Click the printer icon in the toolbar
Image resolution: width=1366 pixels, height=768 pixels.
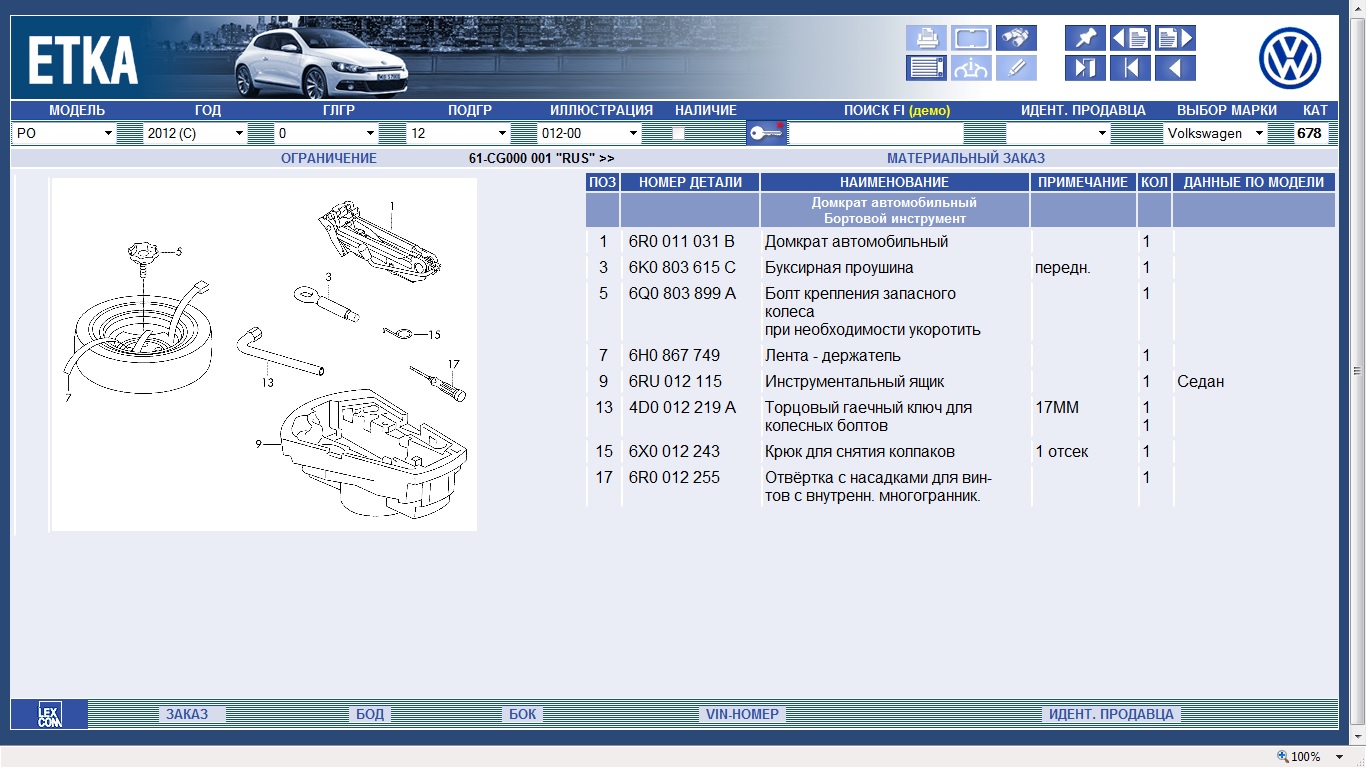coord(926,38)
